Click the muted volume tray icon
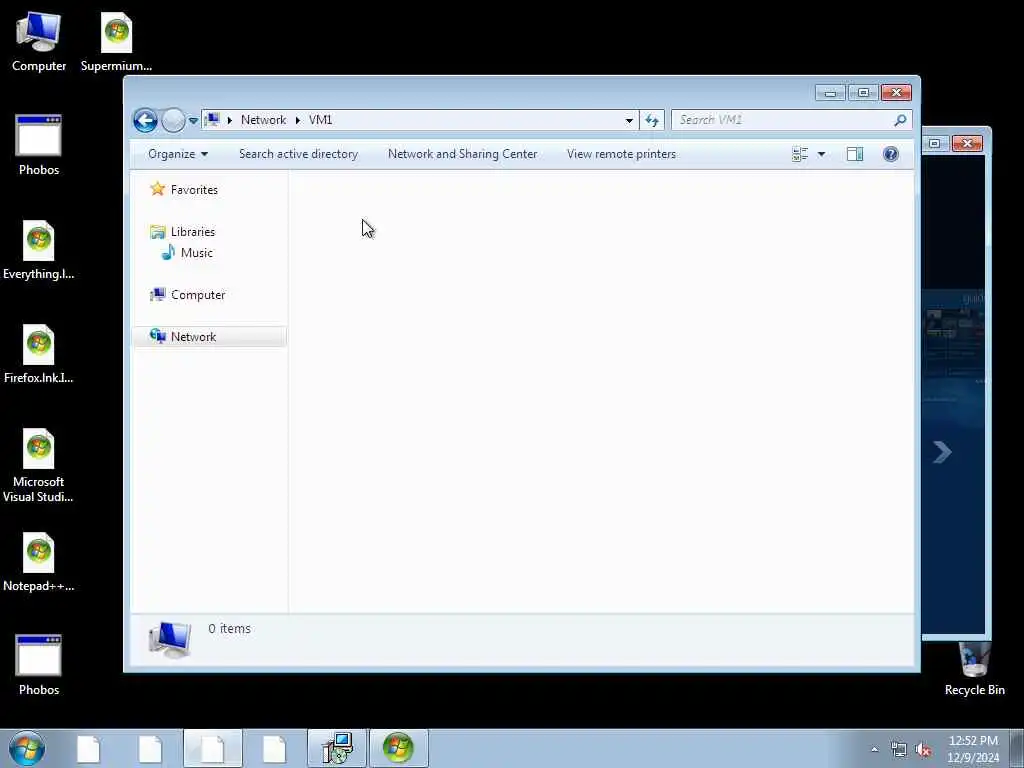 coord(923,750)
